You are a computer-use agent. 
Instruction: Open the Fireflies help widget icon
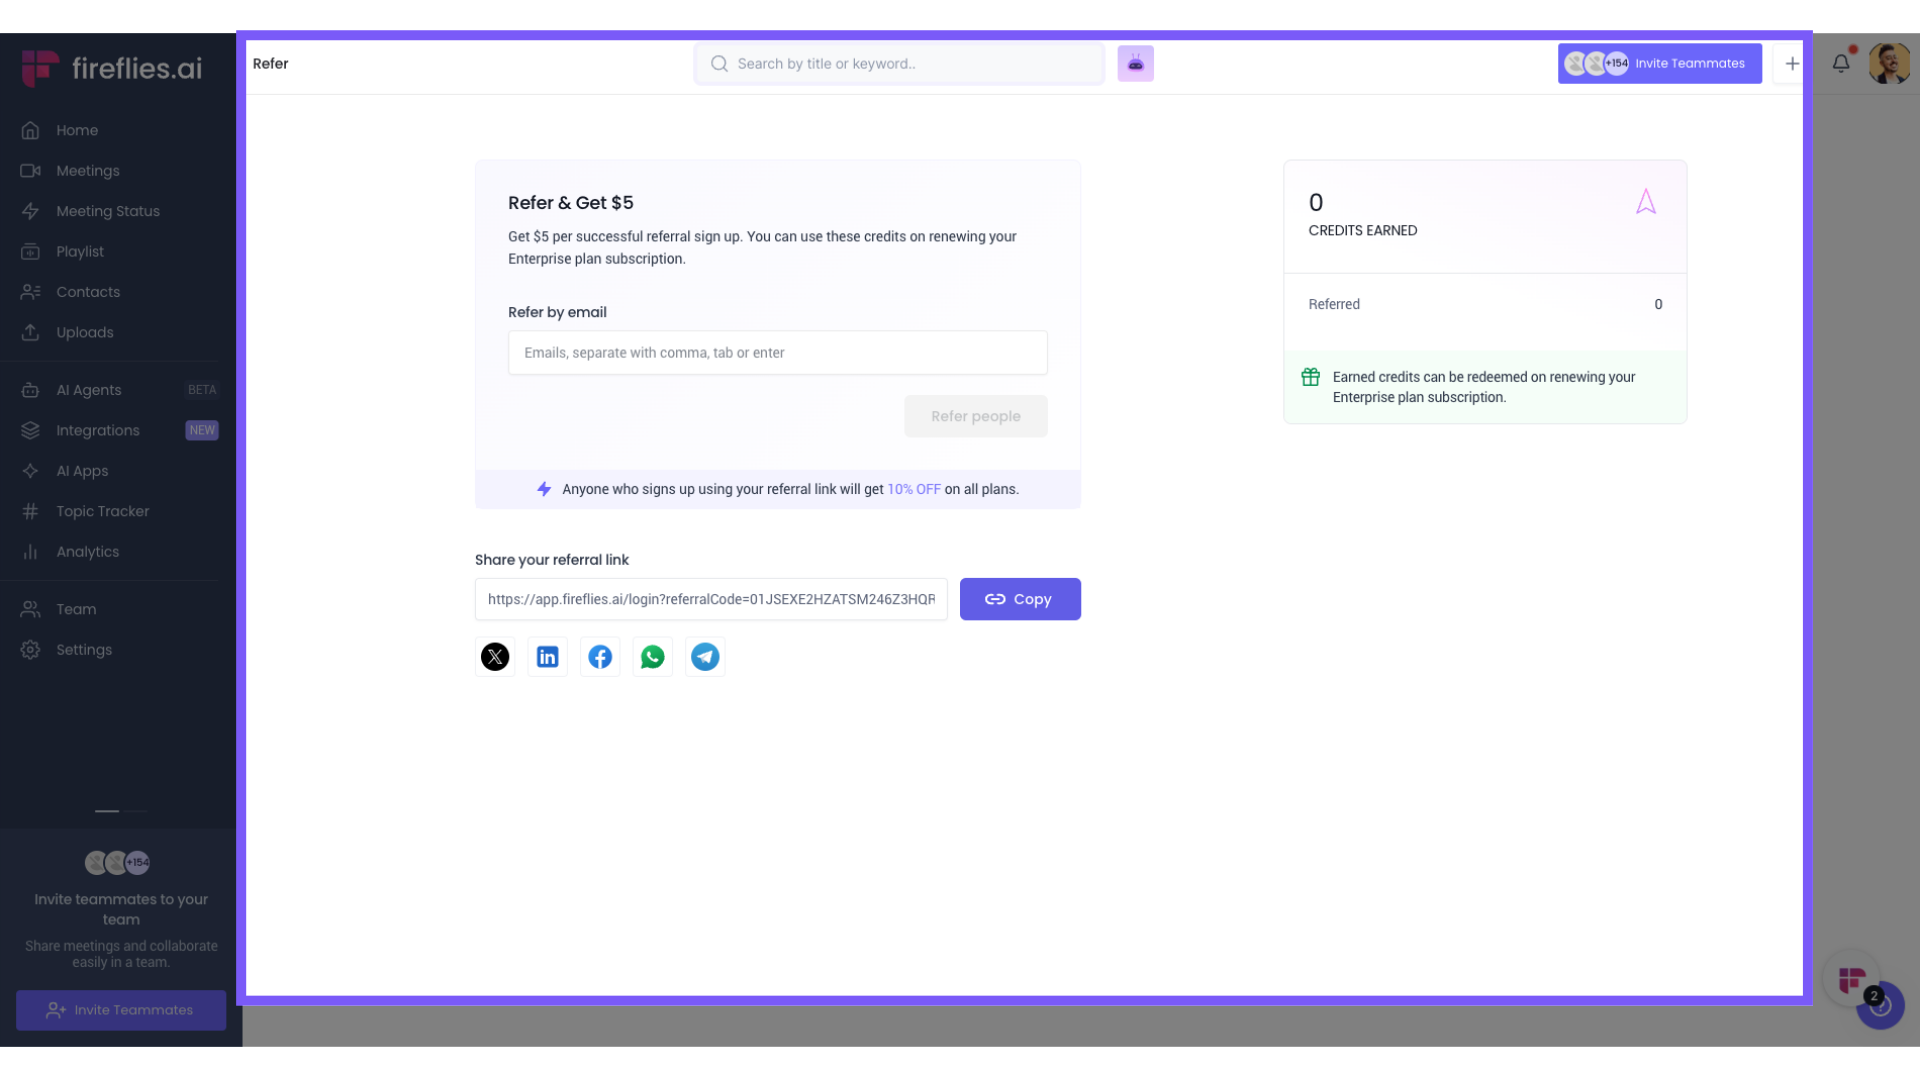(1852, 979)
